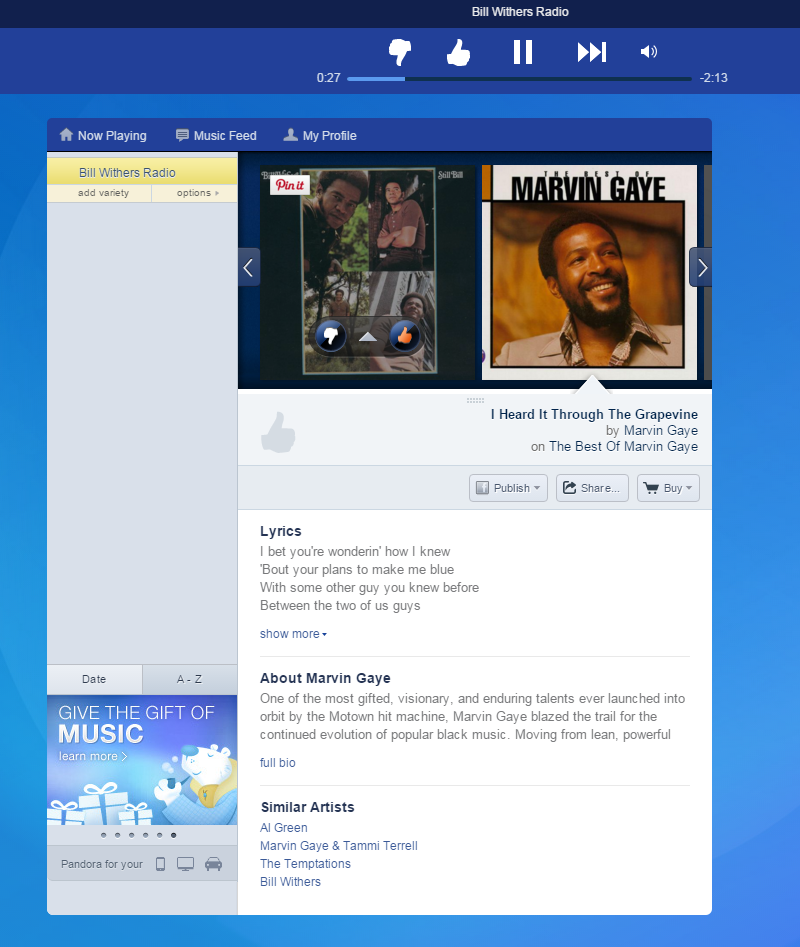Click Give the Gift of Music banner
This screenshot has width=800, height=947.
click(142, 760)
